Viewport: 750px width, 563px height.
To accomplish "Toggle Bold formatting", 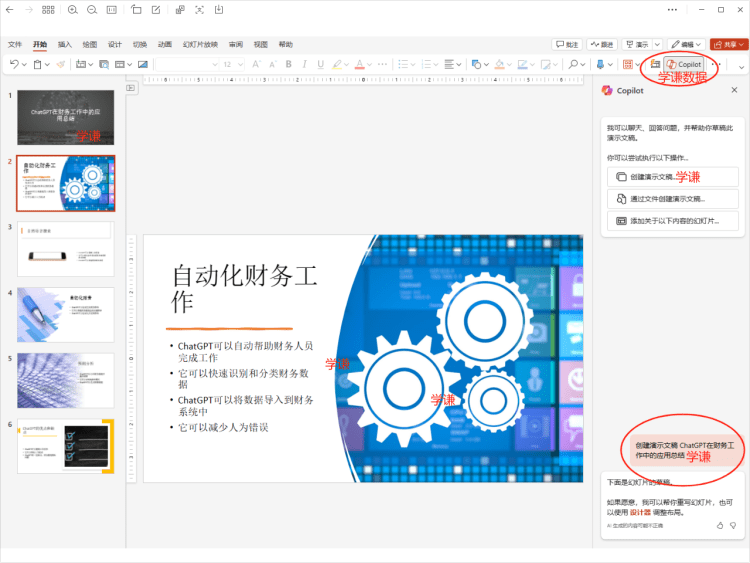I will point(288,64).
